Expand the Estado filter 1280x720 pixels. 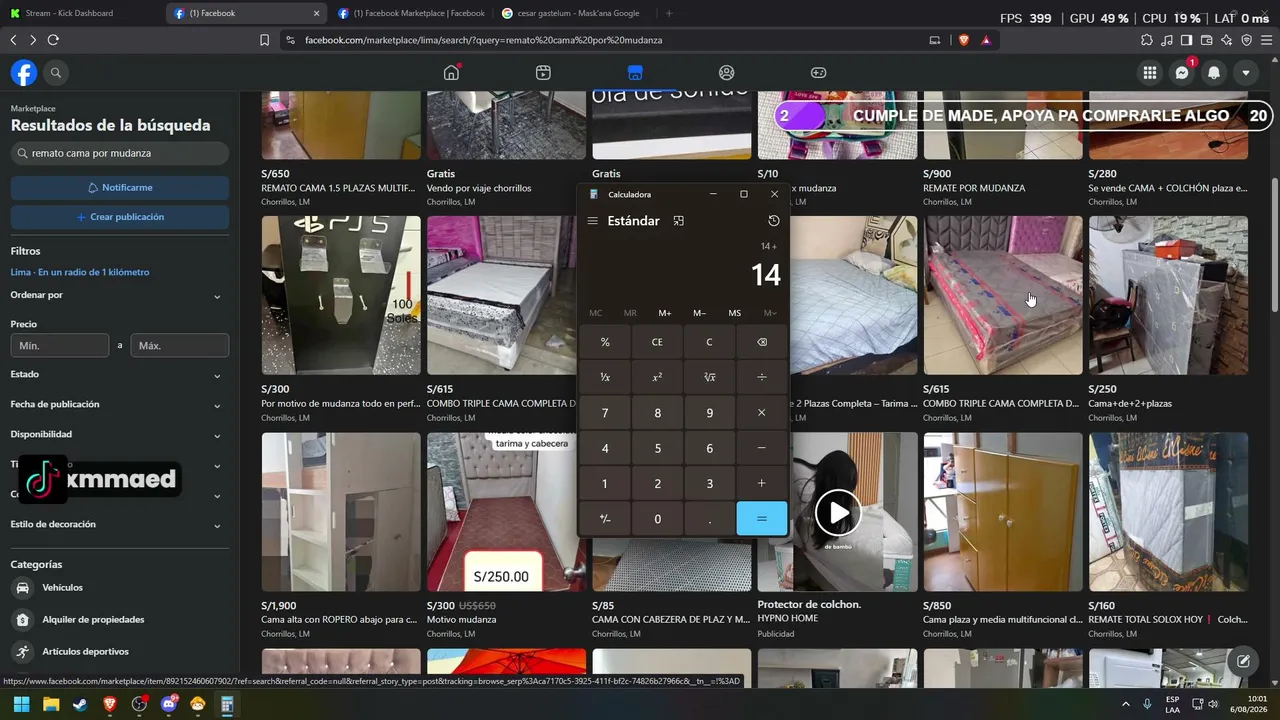tap(120, 375)
